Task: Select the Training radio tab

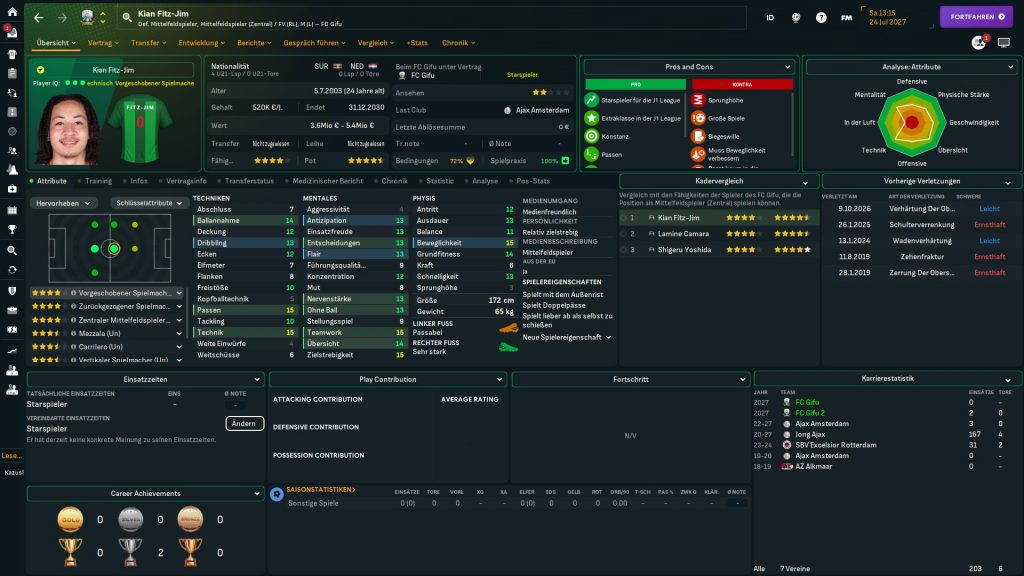Action: (x=98, y=181)
